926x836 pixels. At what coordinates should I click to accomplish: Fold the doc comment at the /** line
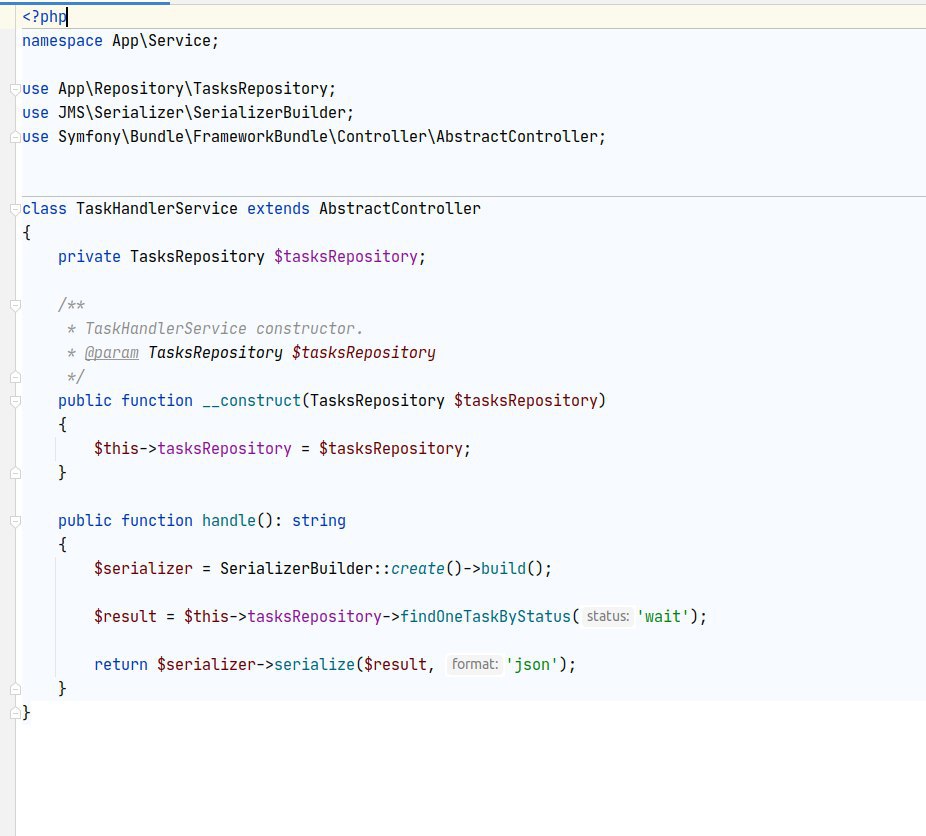(15, 305)
